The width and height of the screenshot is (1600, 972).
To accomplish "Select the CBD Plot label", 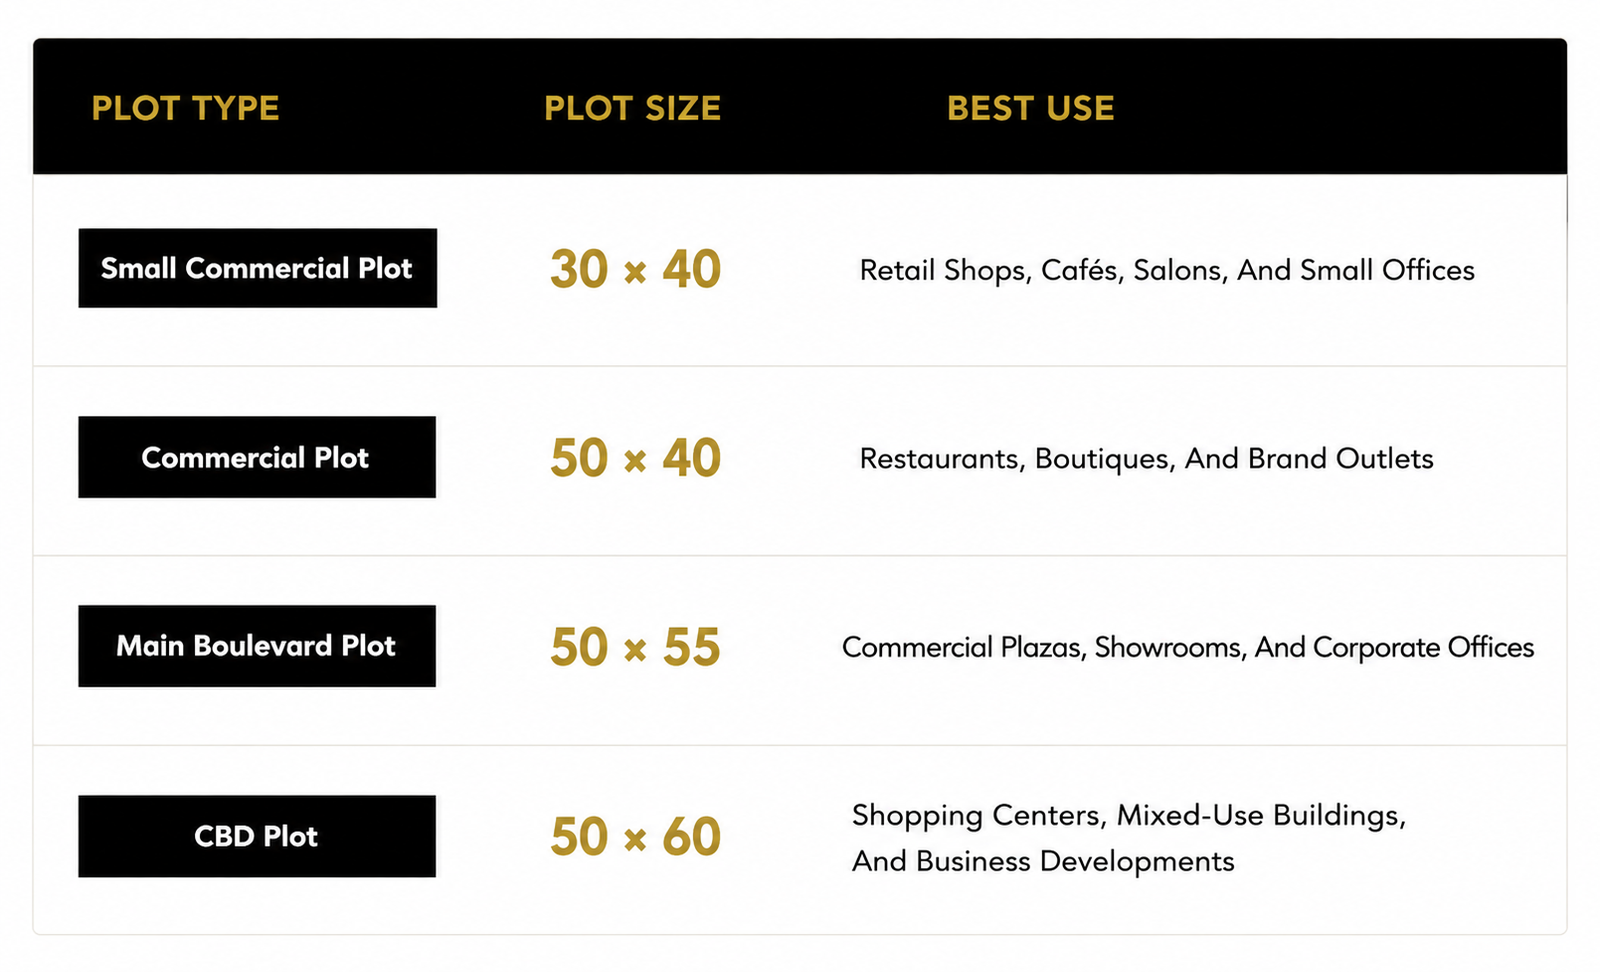I will (x=257, y=836).
